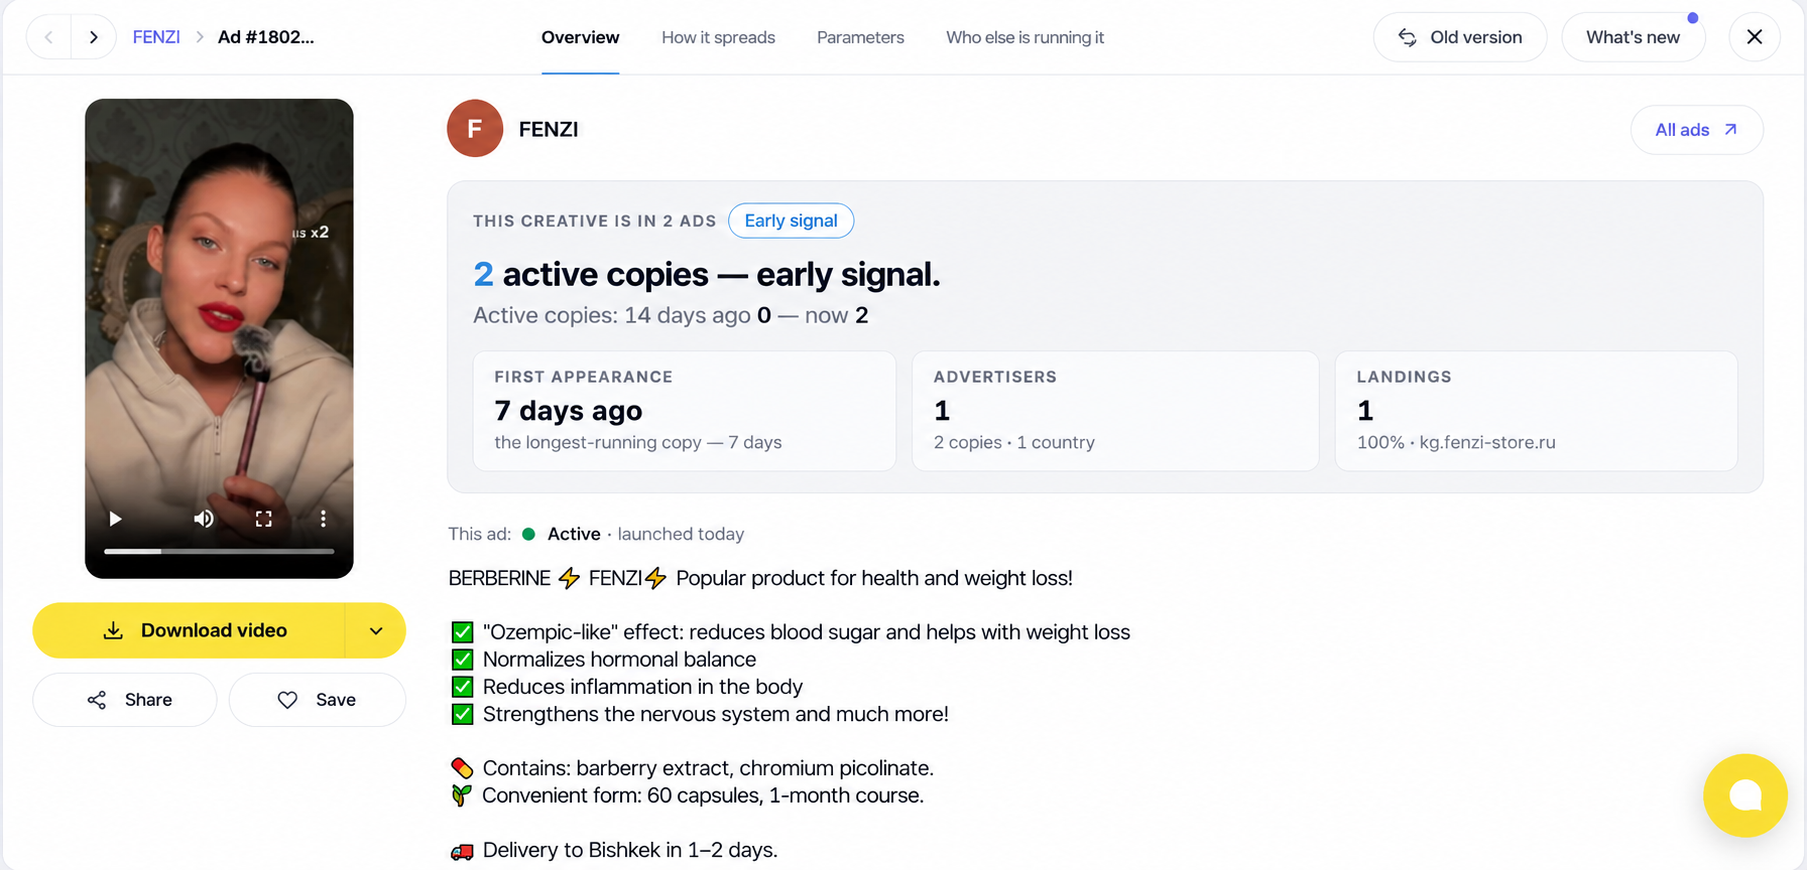Go to the next ad arrow
This screenshot has width=1807, height=870.
[x=94, y=37]
